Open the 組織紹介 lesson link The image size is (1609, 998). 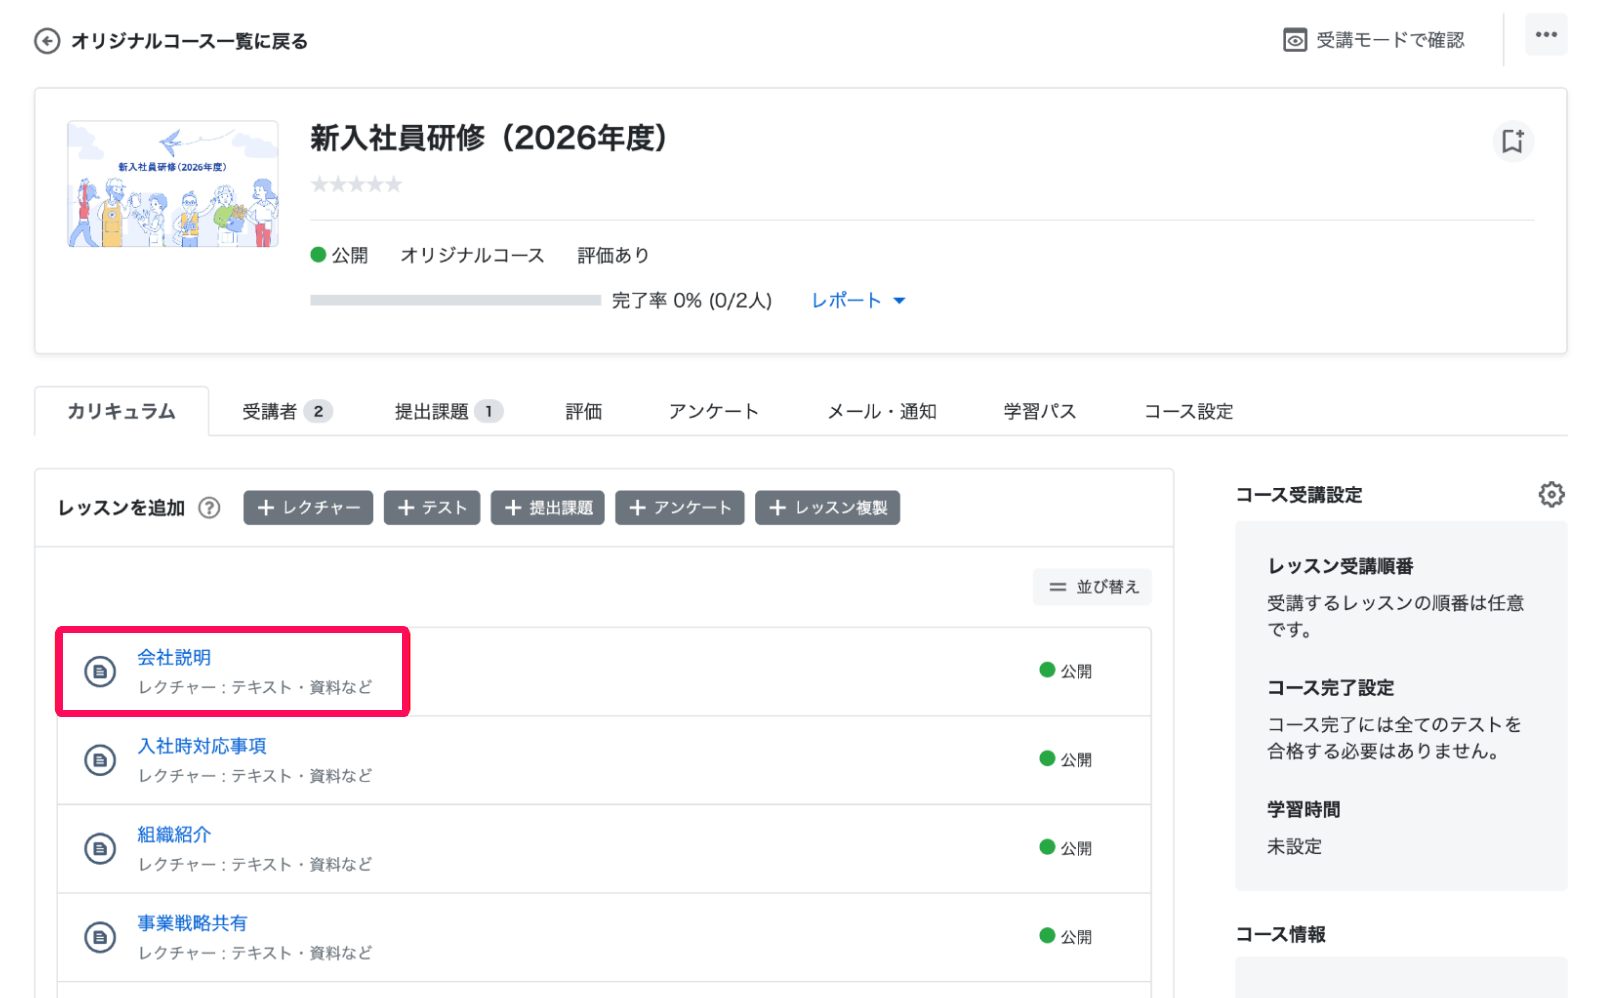click(174, 834)
